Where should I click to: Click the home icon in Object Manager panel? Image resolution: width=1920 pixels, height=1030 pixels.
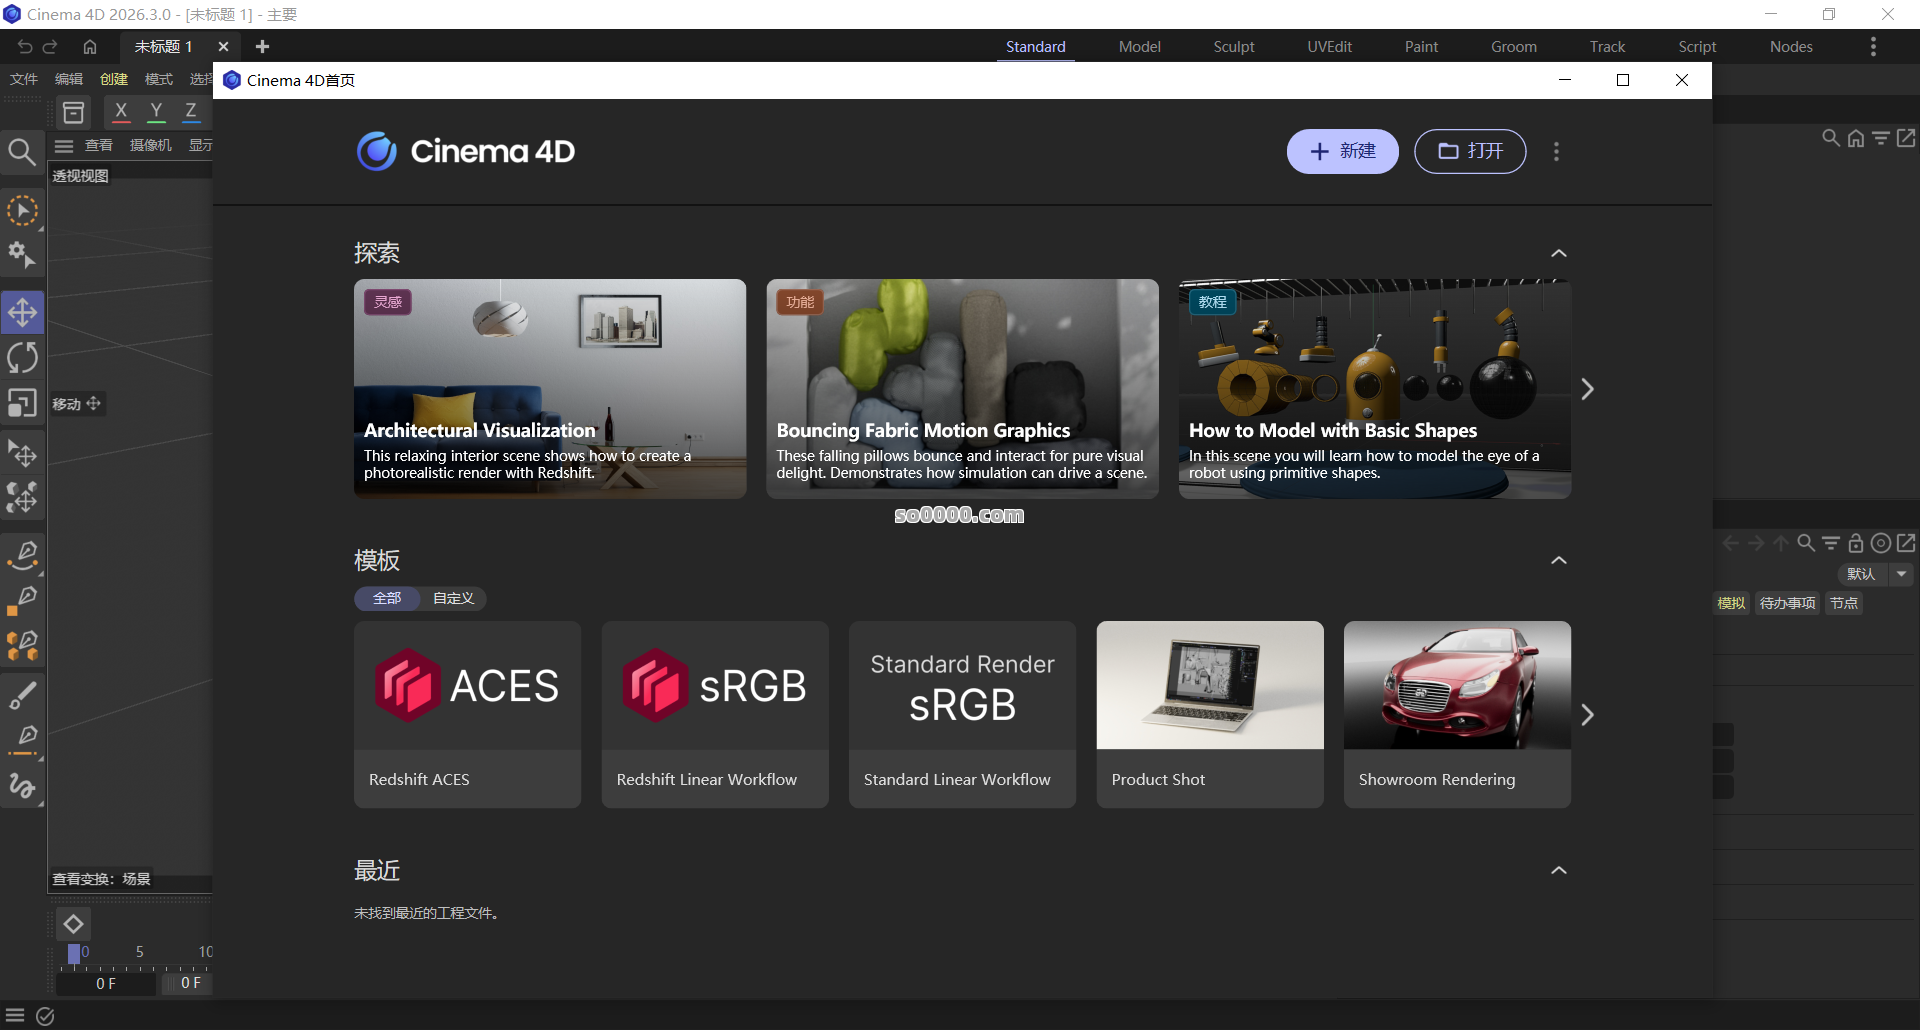(1856, 138)
